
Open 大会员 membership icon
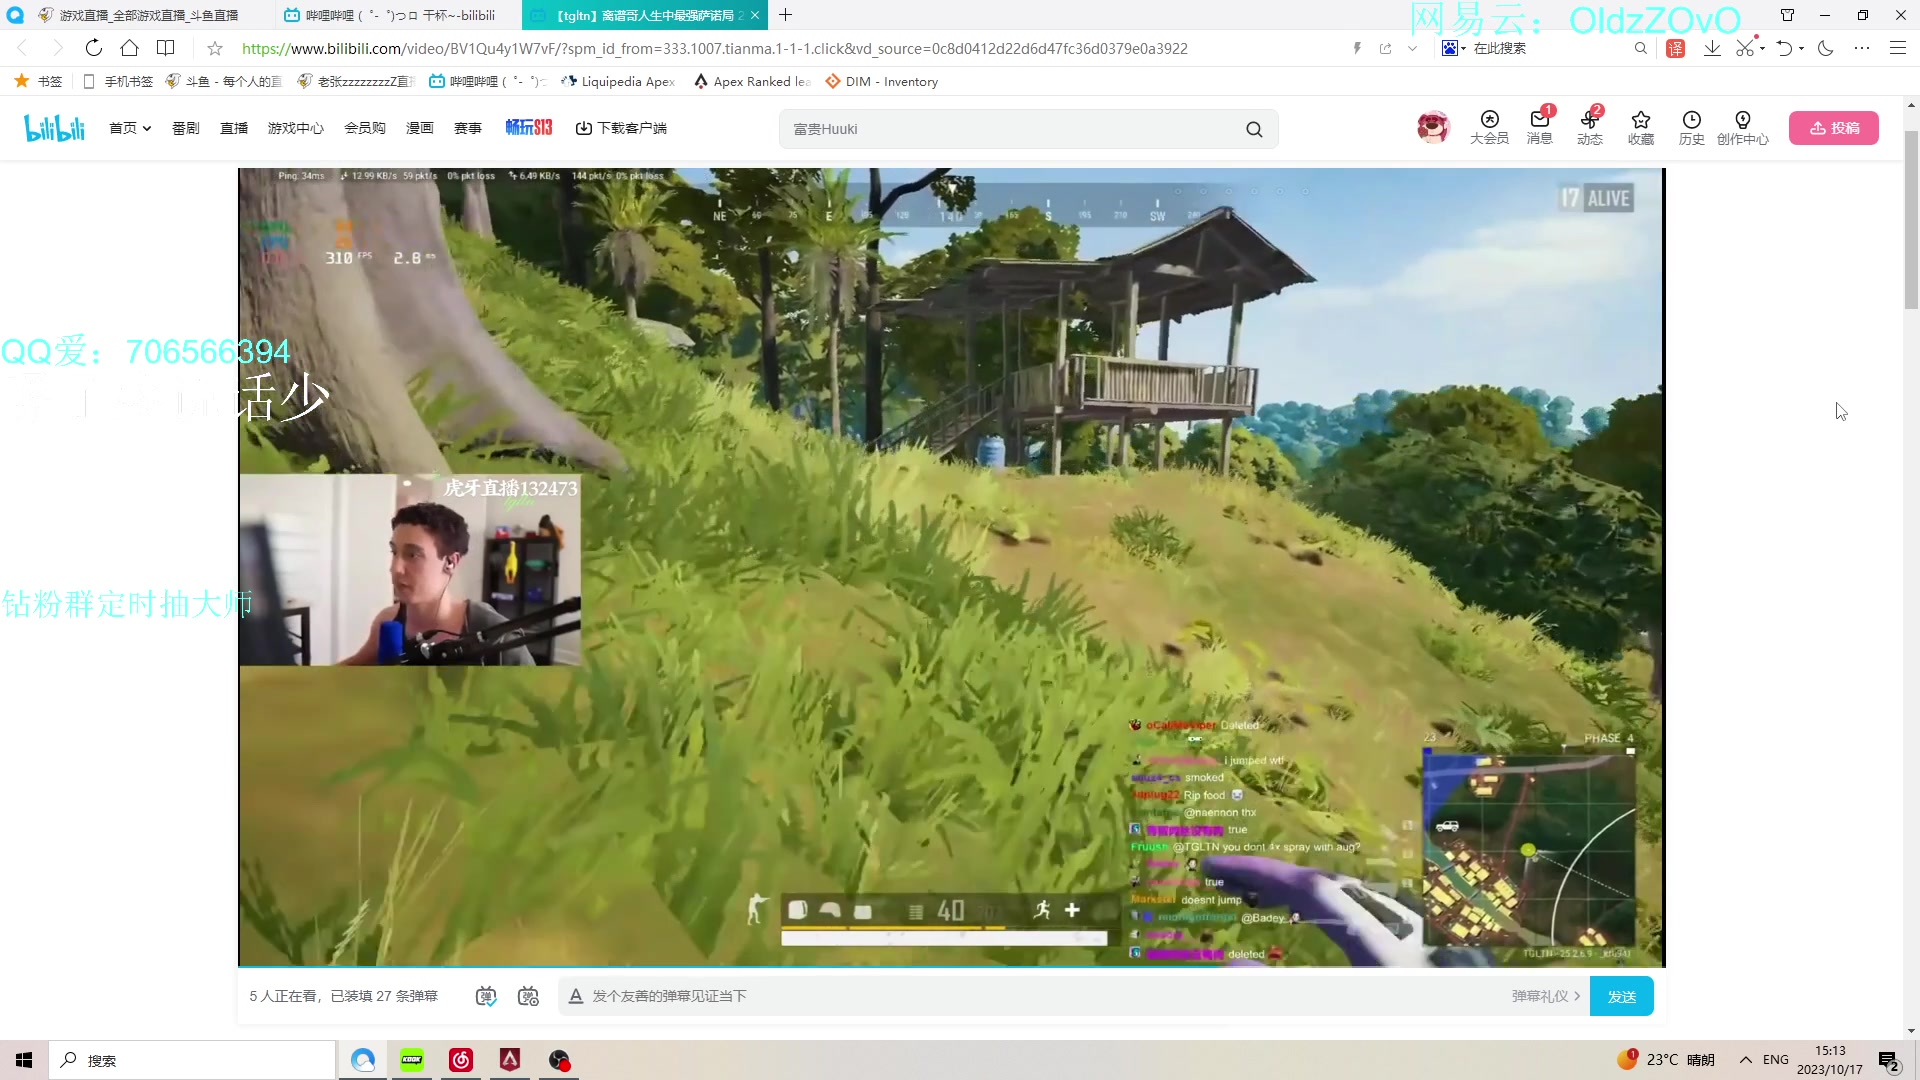(1489, 128)
